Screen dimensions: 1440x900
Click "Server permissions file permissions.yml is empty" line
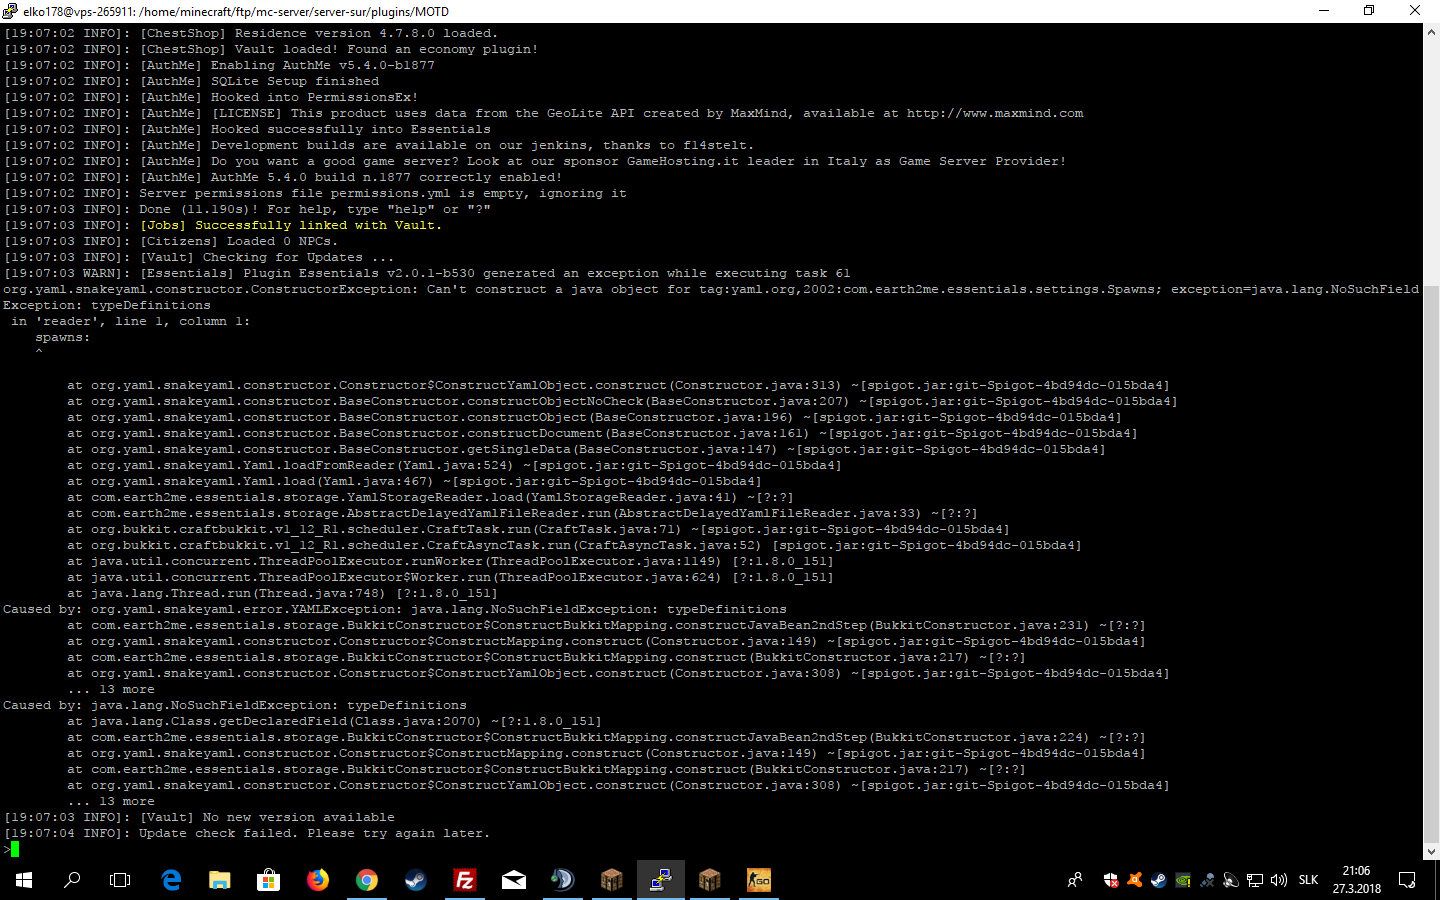pyautogui.click(x=315, y=193)
